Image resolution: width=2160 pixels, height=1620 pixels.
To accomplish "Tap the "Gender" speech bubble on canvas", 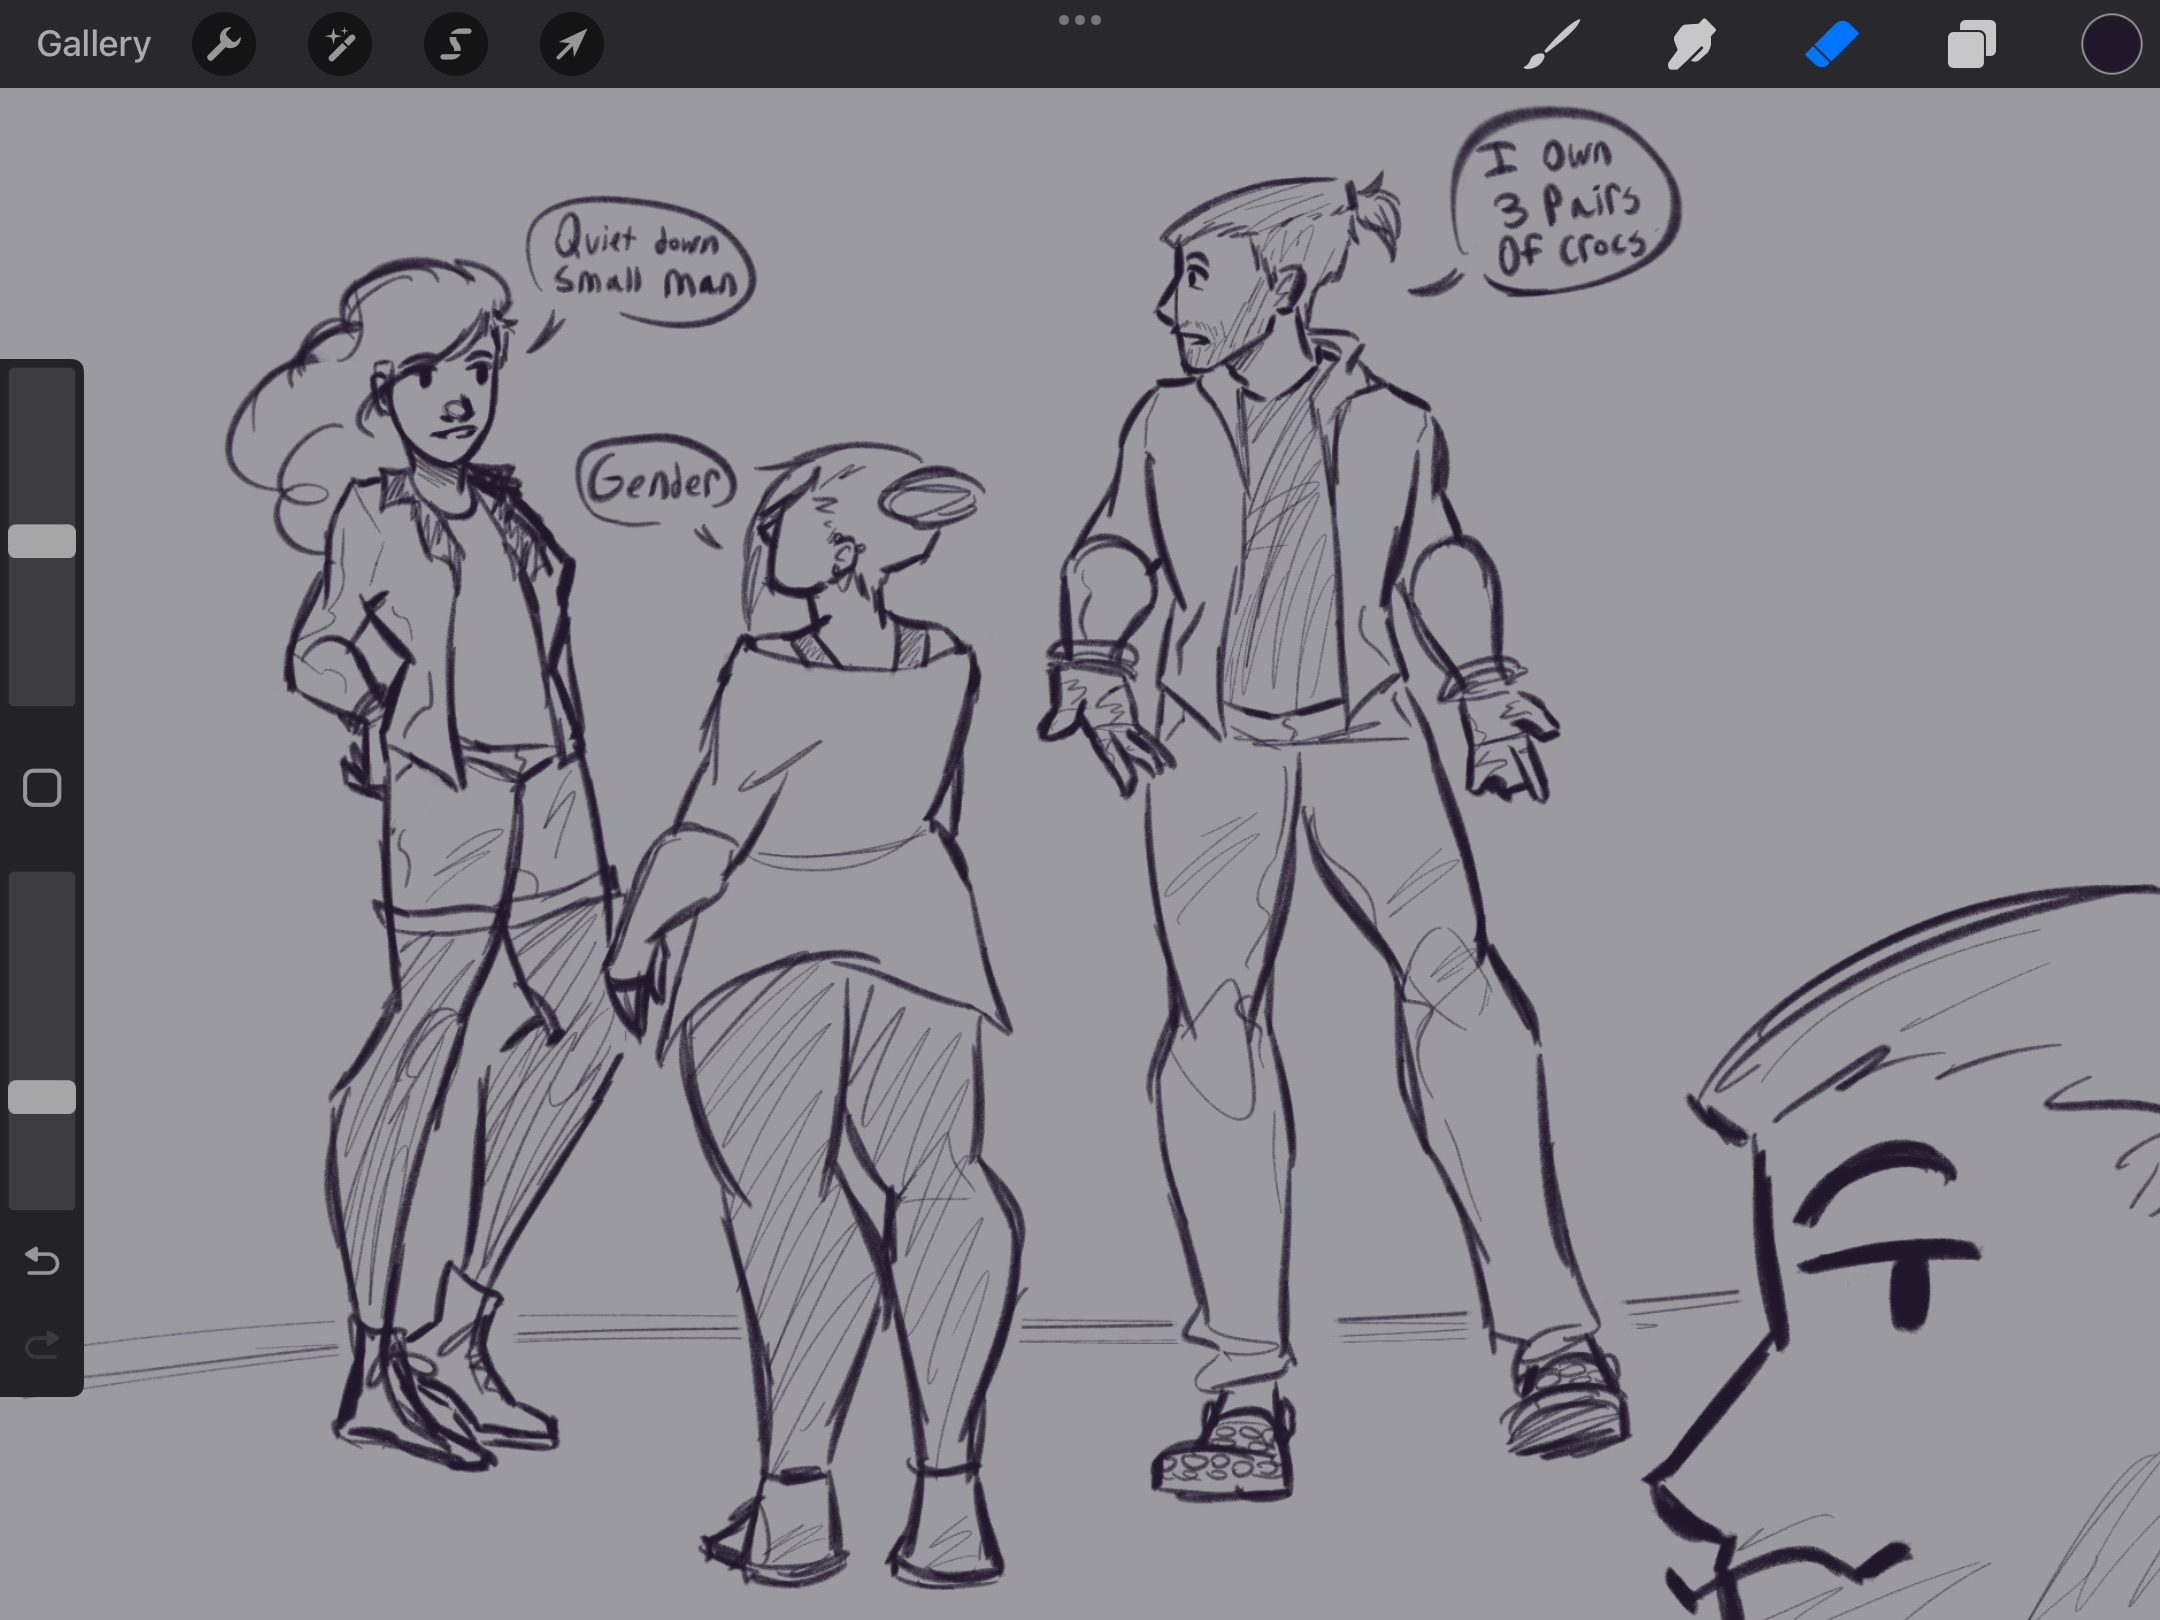I will tap(655, 481).
